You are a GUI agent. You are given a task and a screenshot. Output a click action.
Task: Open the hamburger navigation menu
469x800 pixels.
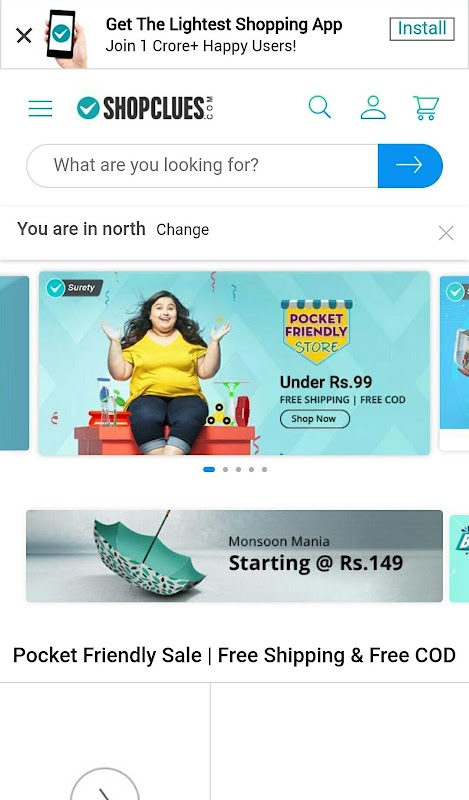[x=40, y=108]
